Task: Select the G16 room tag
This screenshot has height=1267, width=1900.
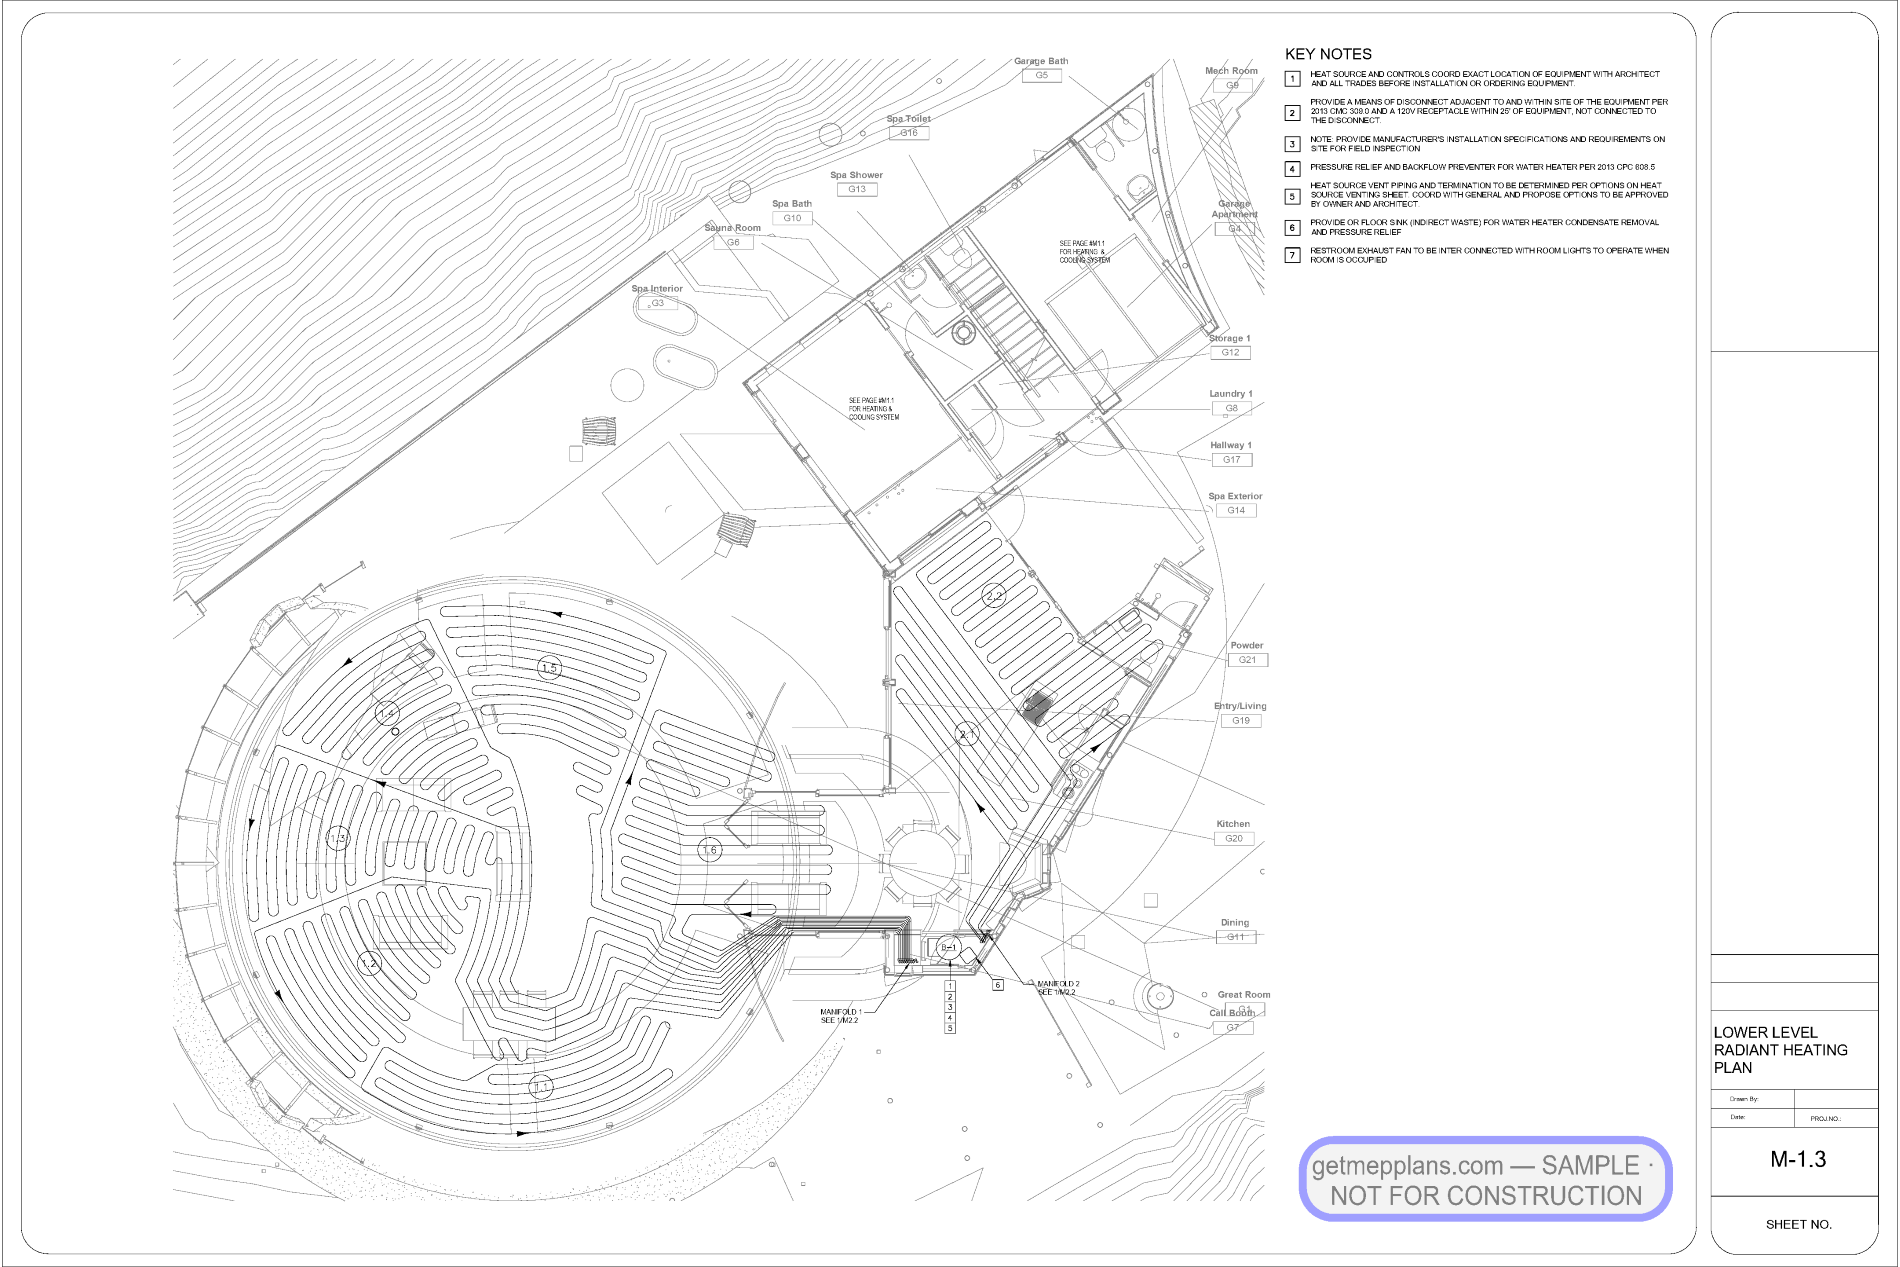Action: [x=909, y=133]
